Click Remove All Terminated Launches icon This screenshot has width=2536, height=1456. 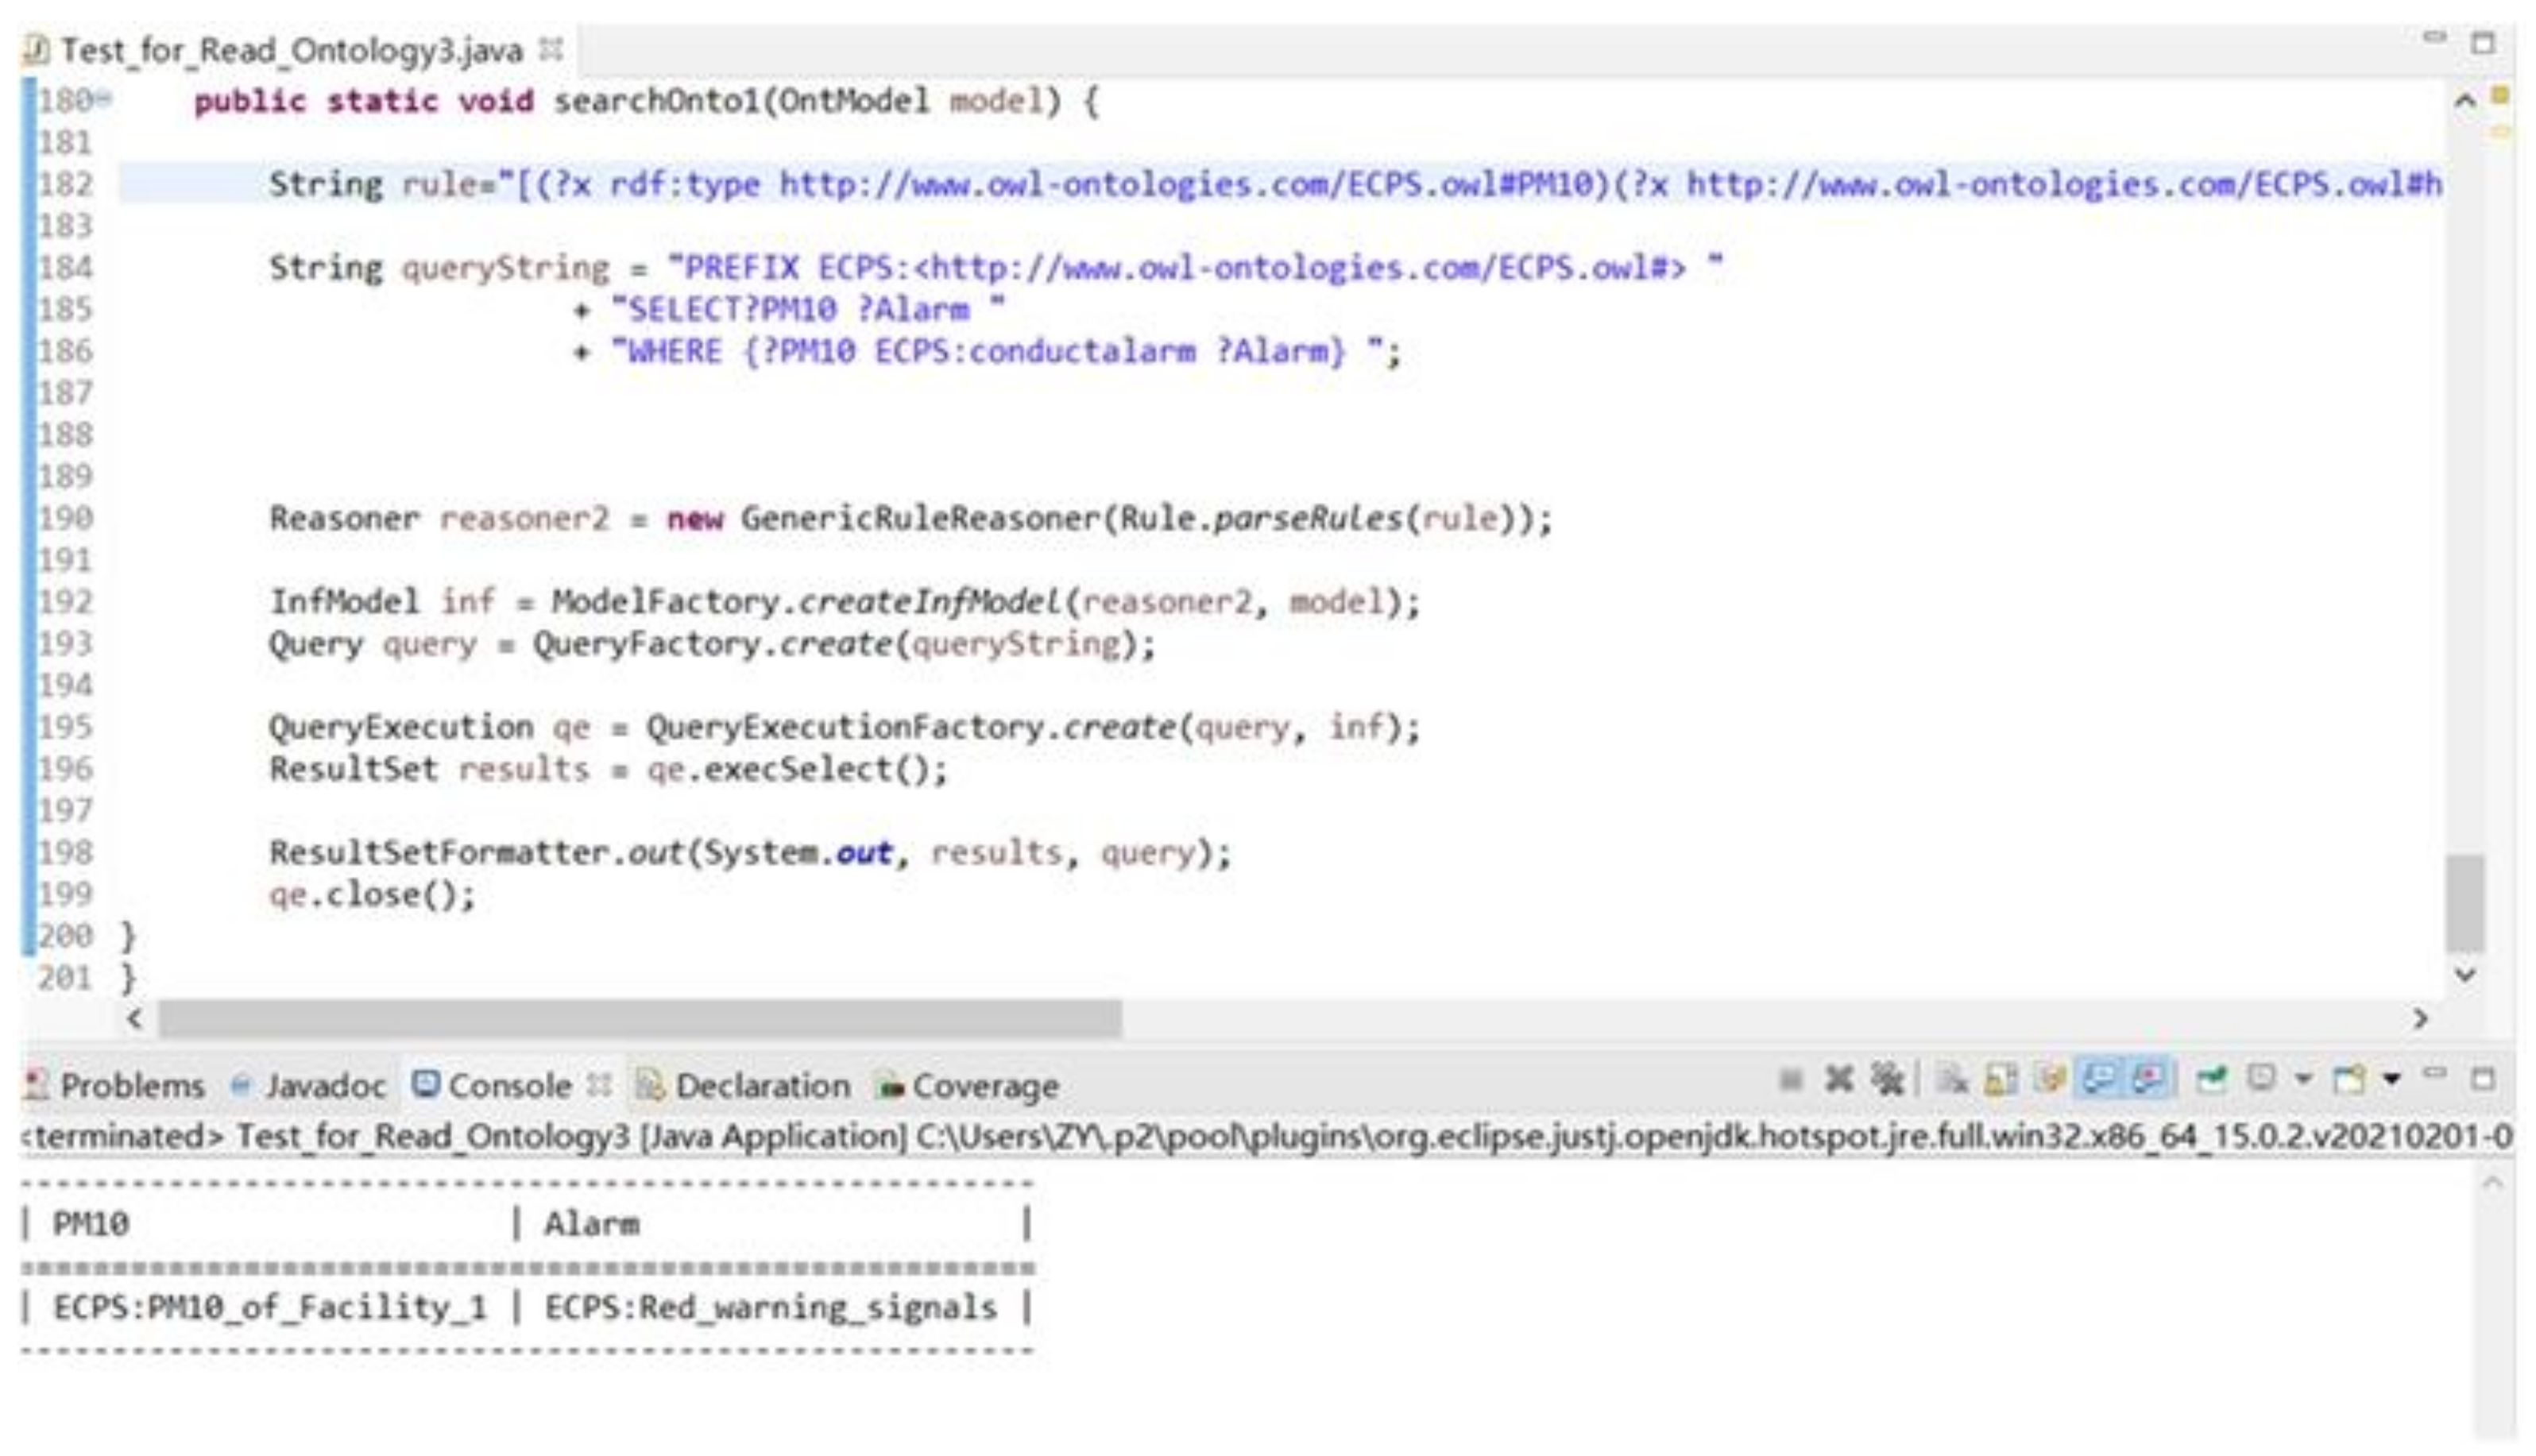coord(1887,1080)
